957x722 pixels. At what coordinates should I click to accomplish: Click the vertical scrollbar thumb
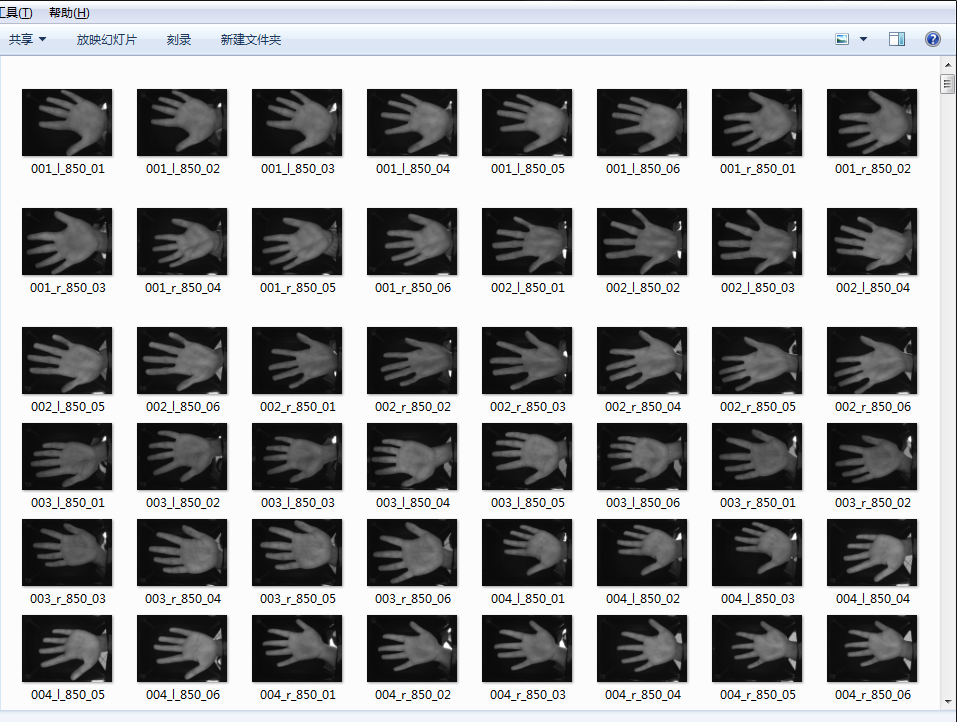pos(948,84)
